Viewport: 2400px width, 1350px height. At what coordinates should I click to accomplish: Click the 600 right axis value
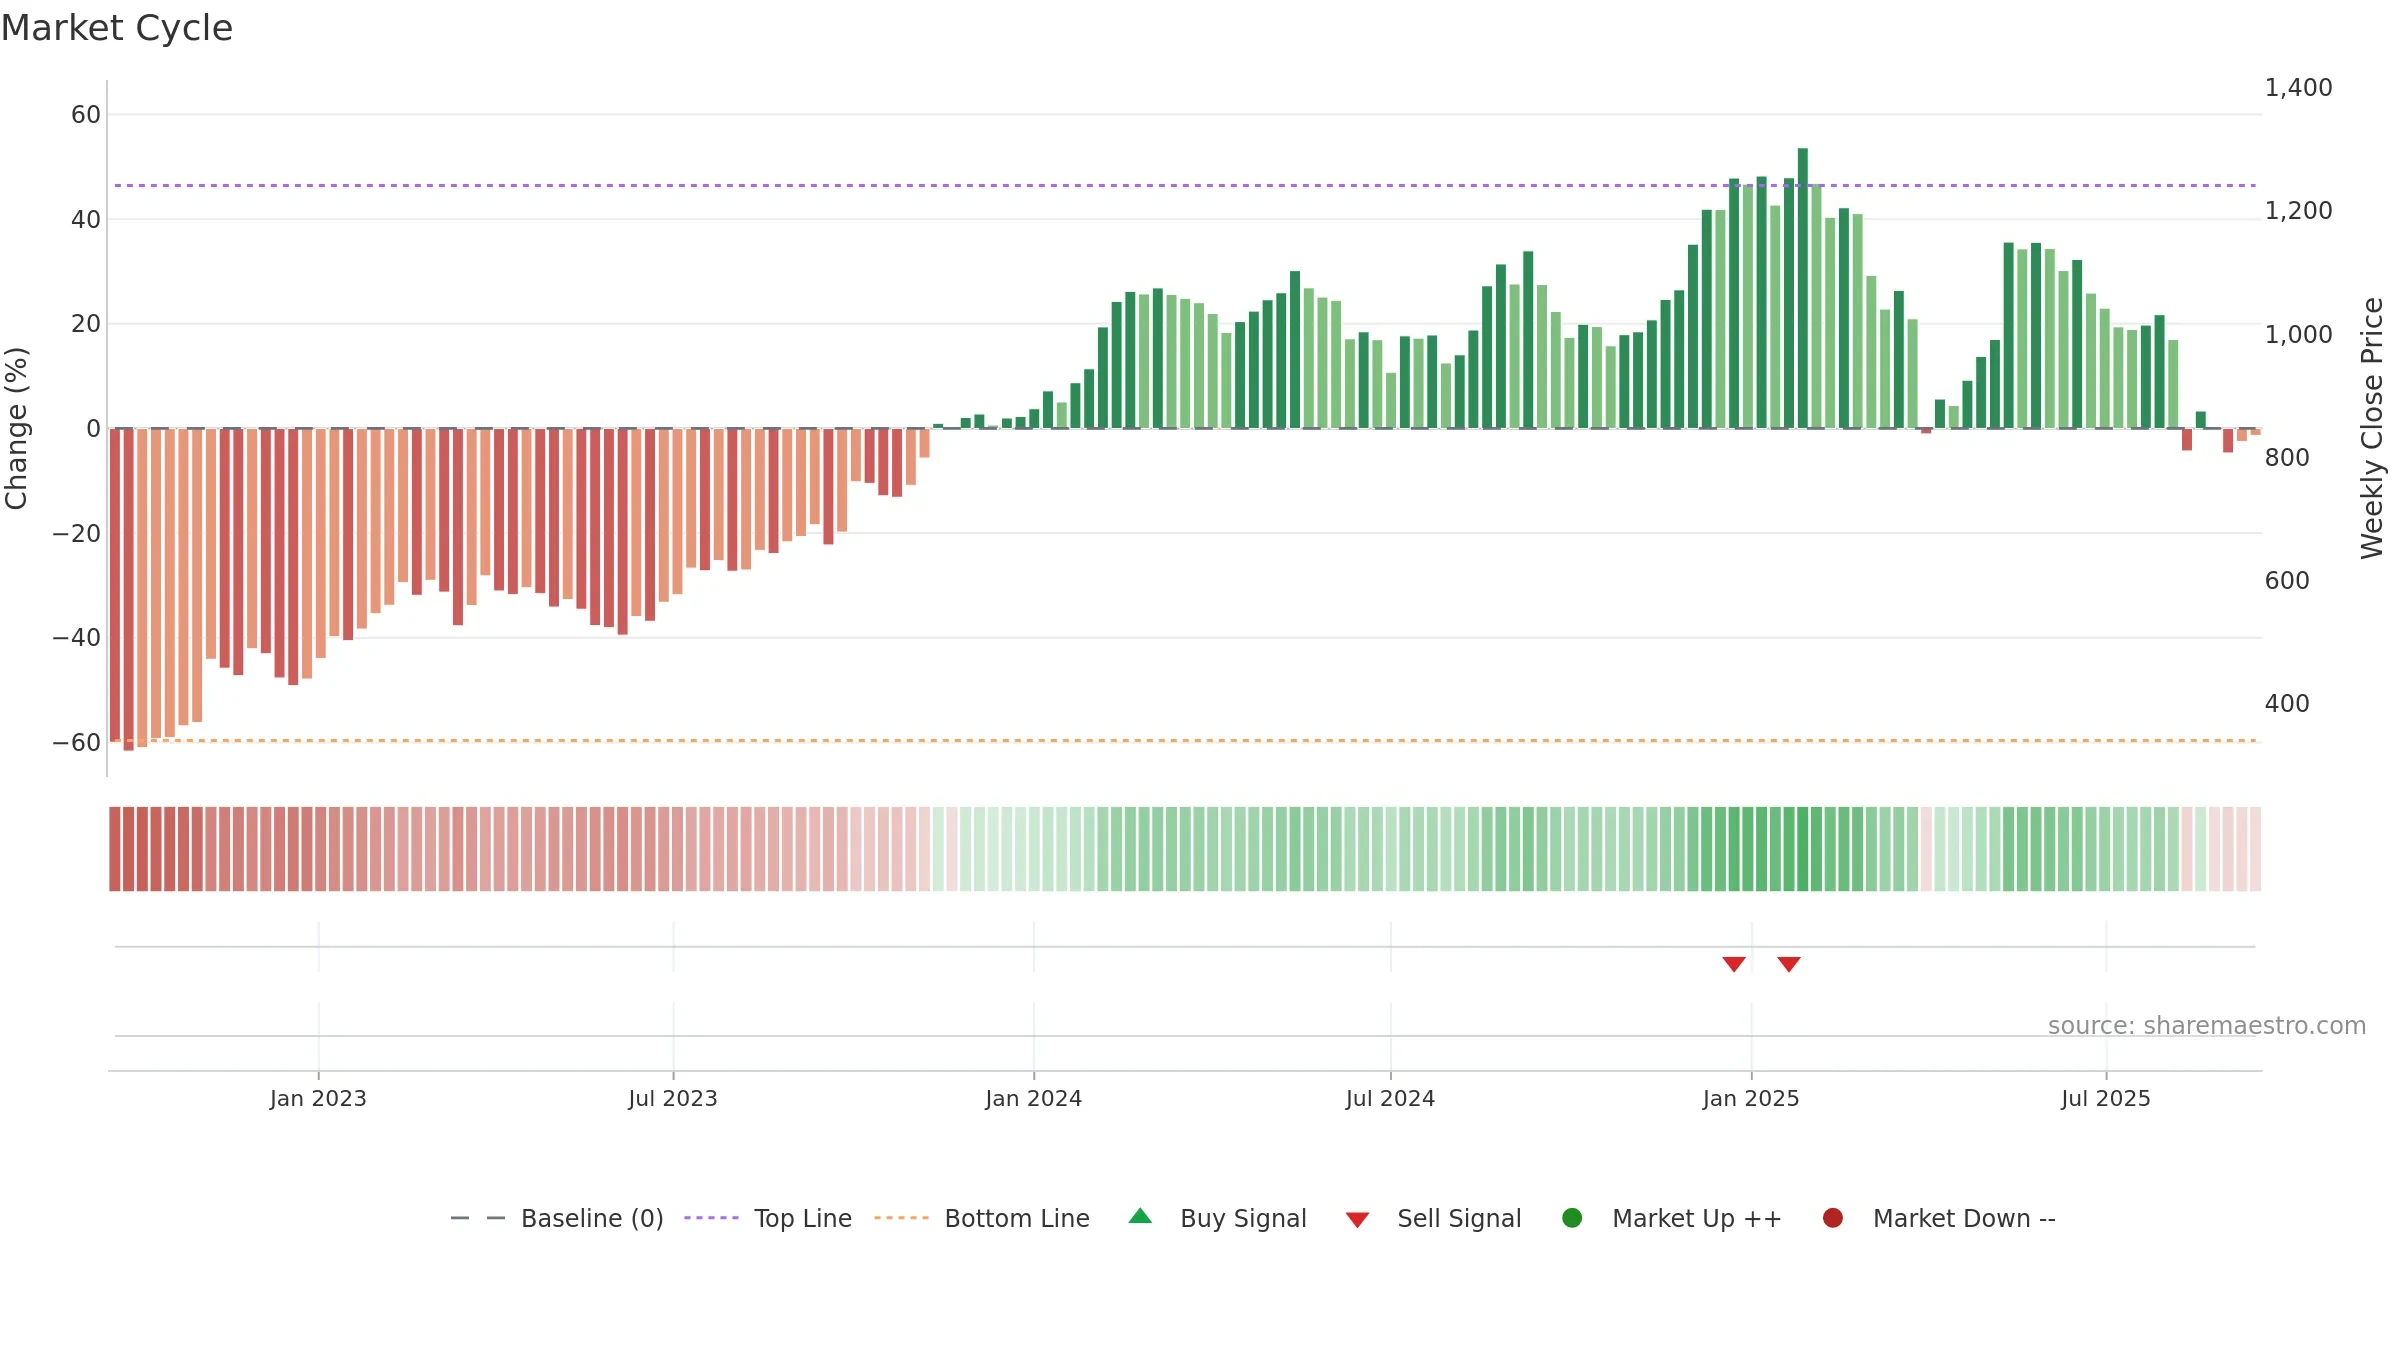coord(2287,581)
